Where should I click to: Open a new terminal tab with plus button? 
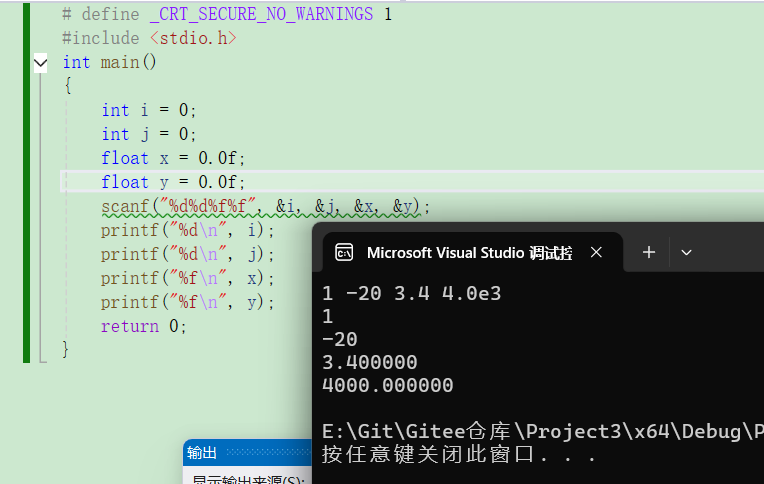coord(648,252)
